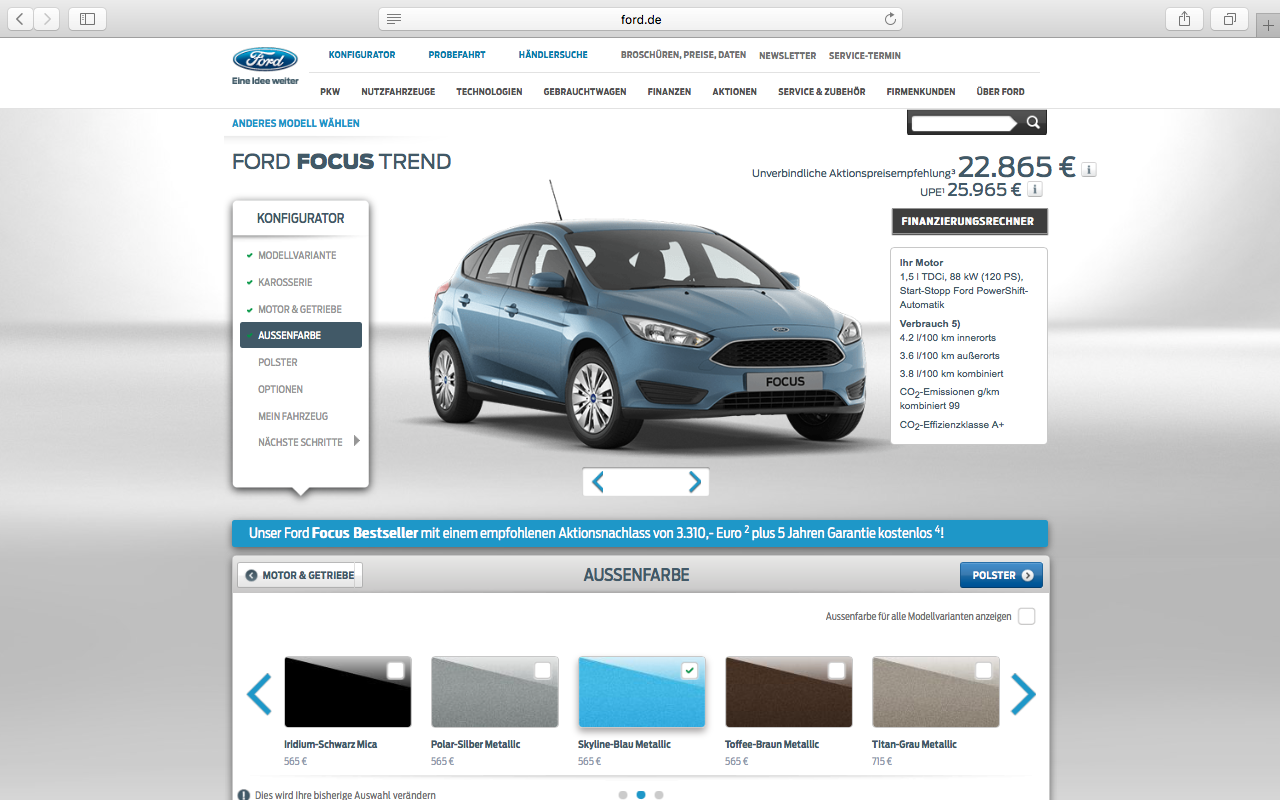Viewport: 1280px width, 800px height.
Task: Go back using Motor & Getriebe button
Action: [300, 575]
